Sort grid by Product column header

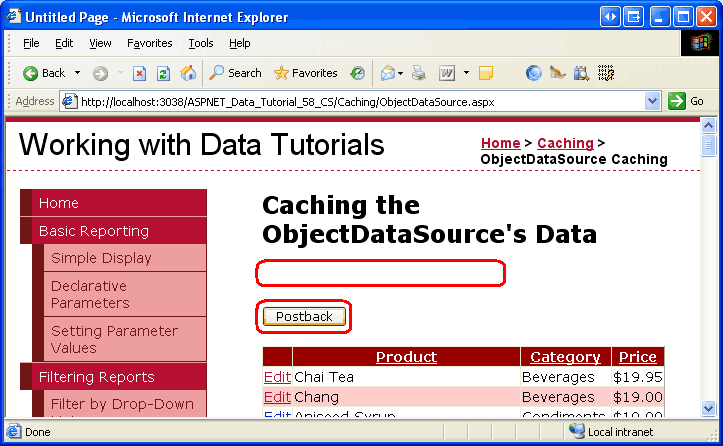(406, 357)
